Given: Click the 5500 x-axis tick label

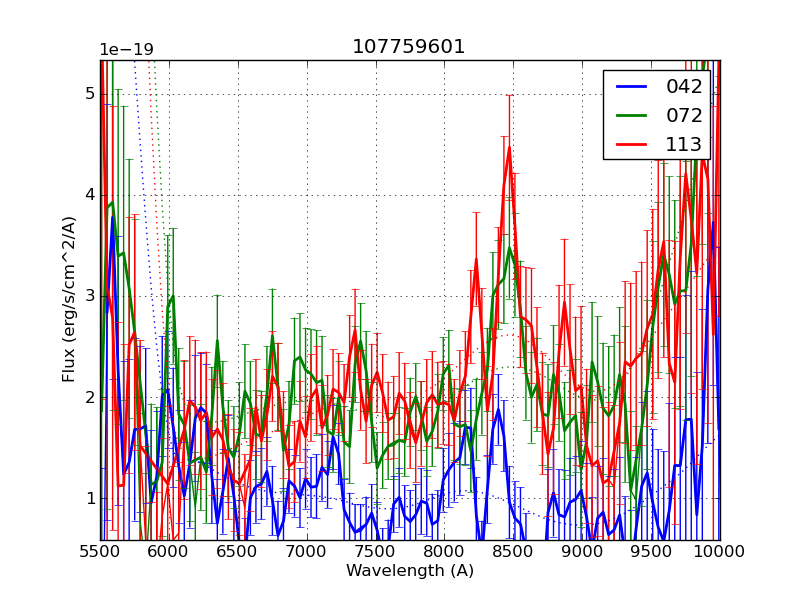Looking at the screenshot, I should [x=100, y=551].
